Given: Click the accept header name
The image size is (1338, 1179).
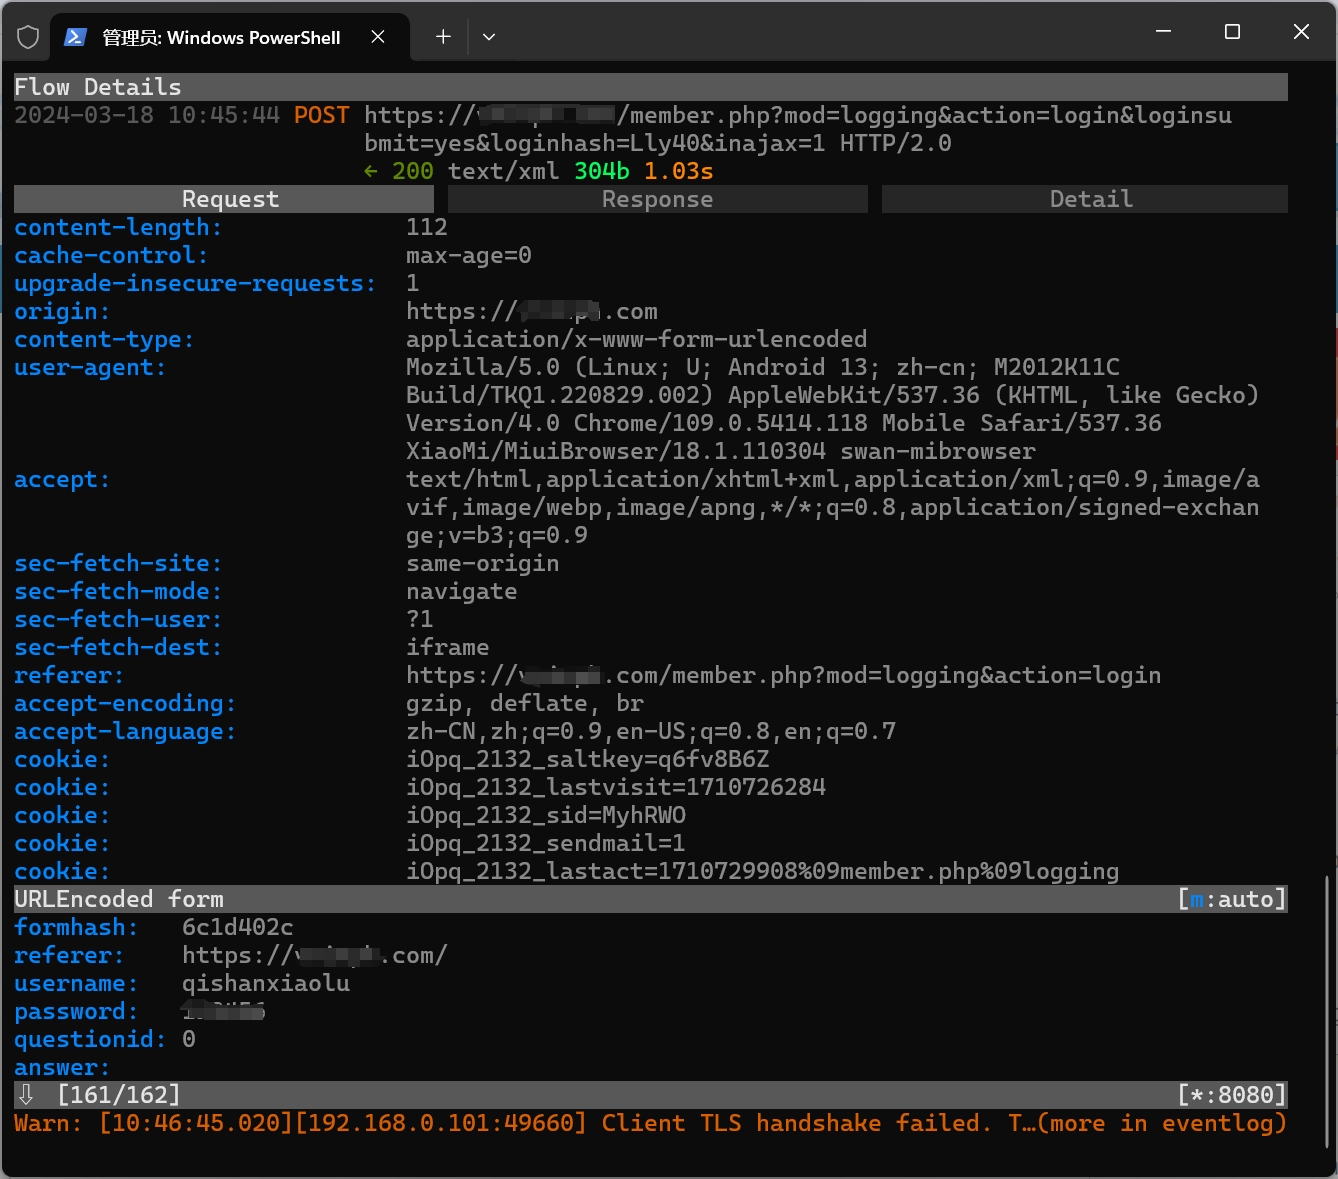Looking at the screenshot, I should coord(62,479).
